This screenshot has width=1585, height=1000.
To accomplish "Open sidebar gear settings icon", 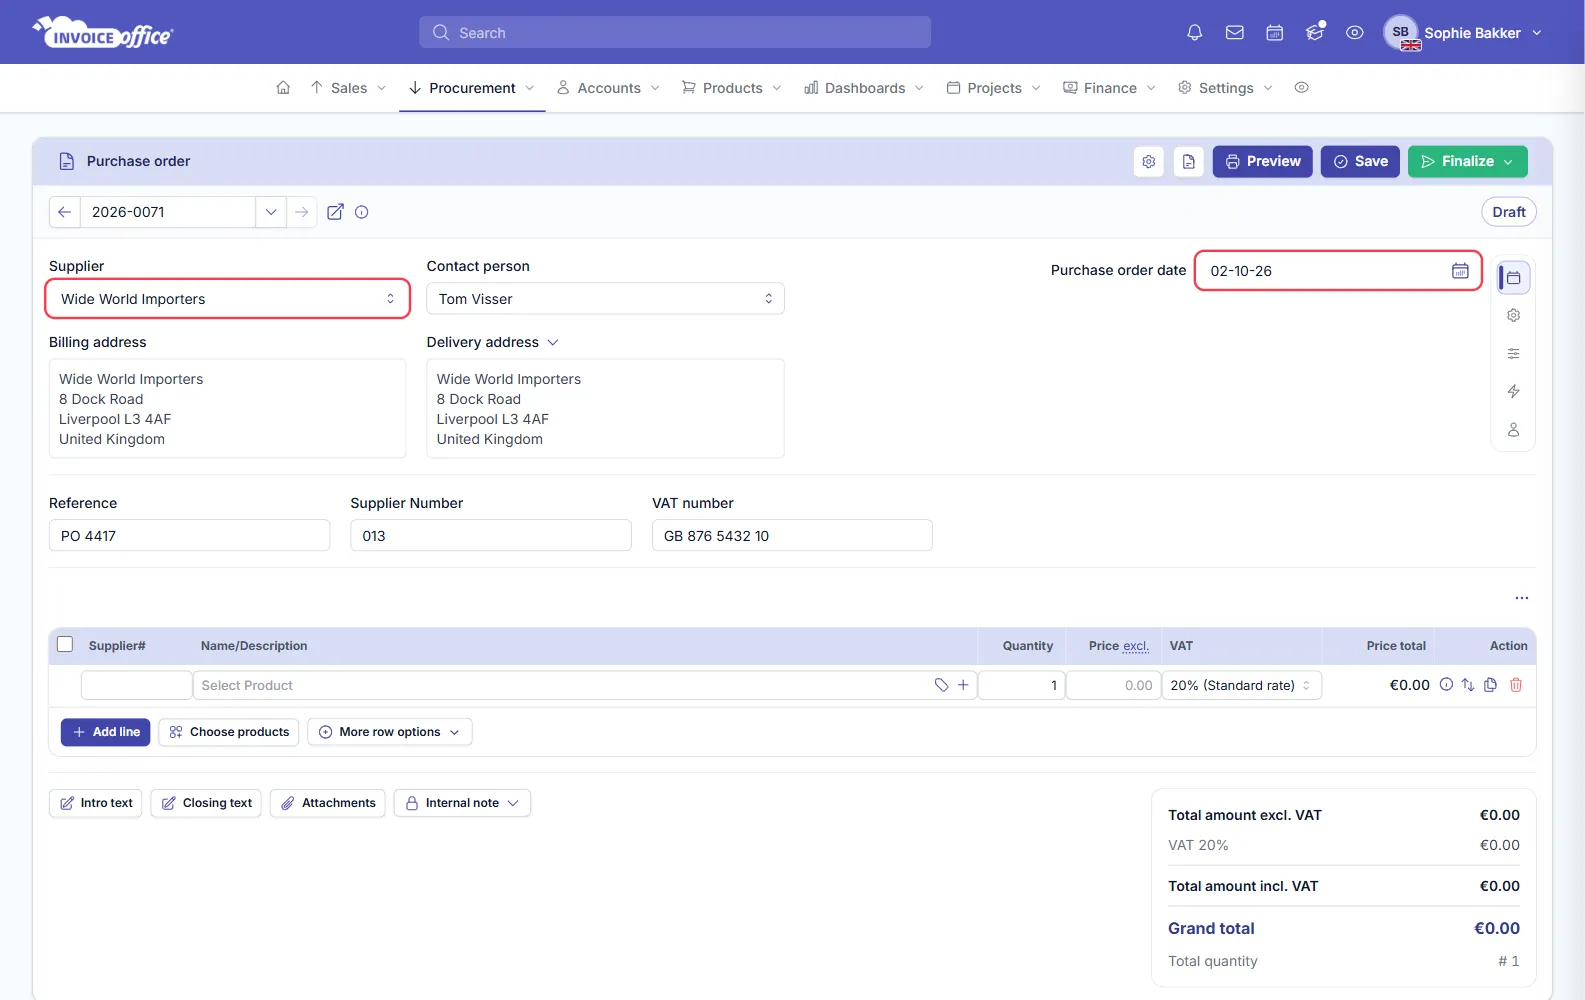I will point(1514,316).
